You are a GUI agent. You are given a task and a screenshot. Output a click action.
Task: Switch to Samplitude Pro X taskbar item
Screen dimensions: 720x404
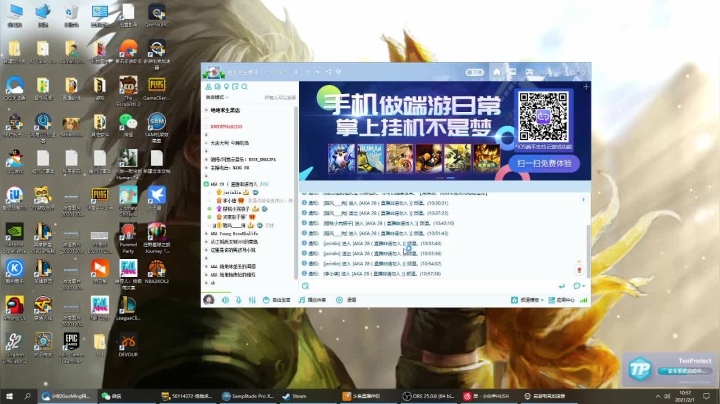point(248,396)
